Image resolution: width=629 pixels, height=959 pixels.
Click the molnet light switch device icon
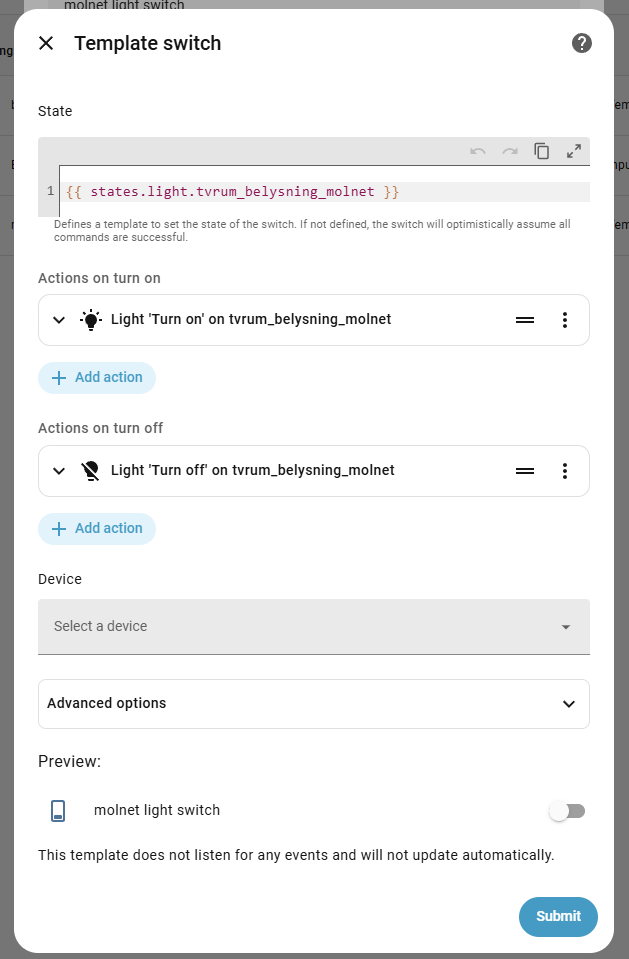(58, 811)
